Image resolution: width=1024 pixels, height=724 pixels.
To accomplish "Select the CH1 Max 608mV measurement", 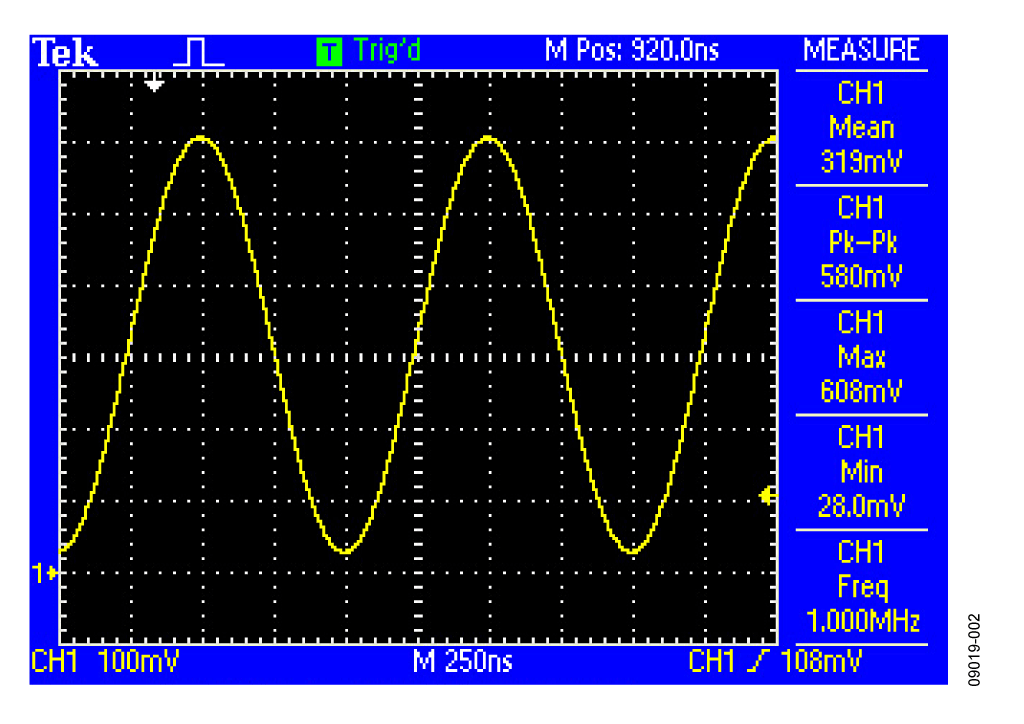I will point(861,357).
